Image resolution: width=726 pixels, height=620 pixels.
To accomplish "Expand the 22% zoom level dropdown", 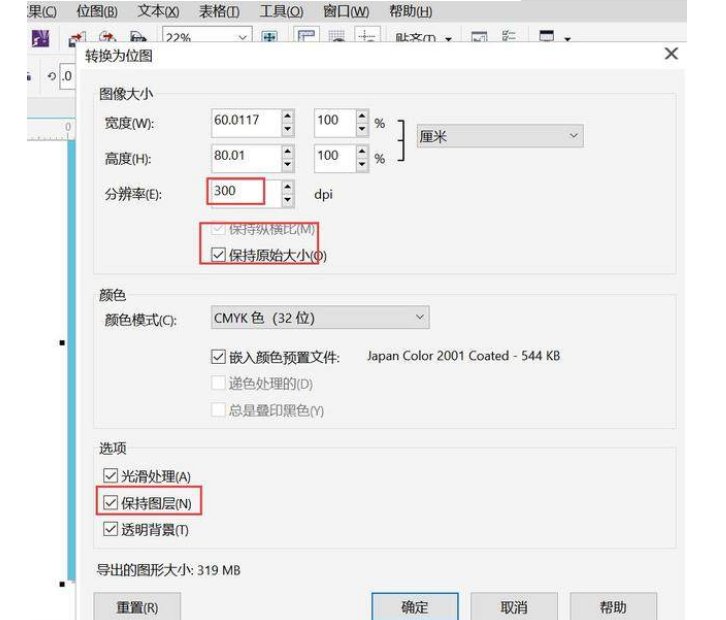I will tap(243, 37).
